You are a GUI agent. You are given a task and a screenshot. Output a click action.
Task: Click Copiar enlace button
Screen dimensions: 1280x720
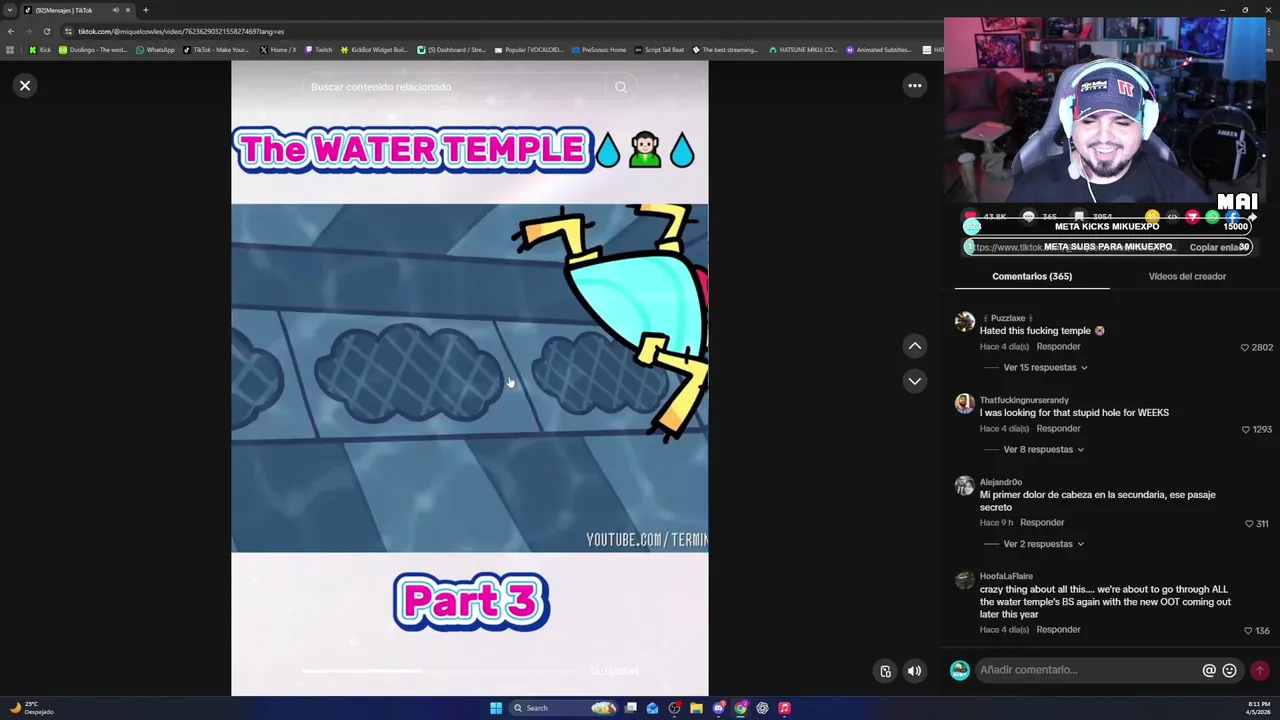1218,248
